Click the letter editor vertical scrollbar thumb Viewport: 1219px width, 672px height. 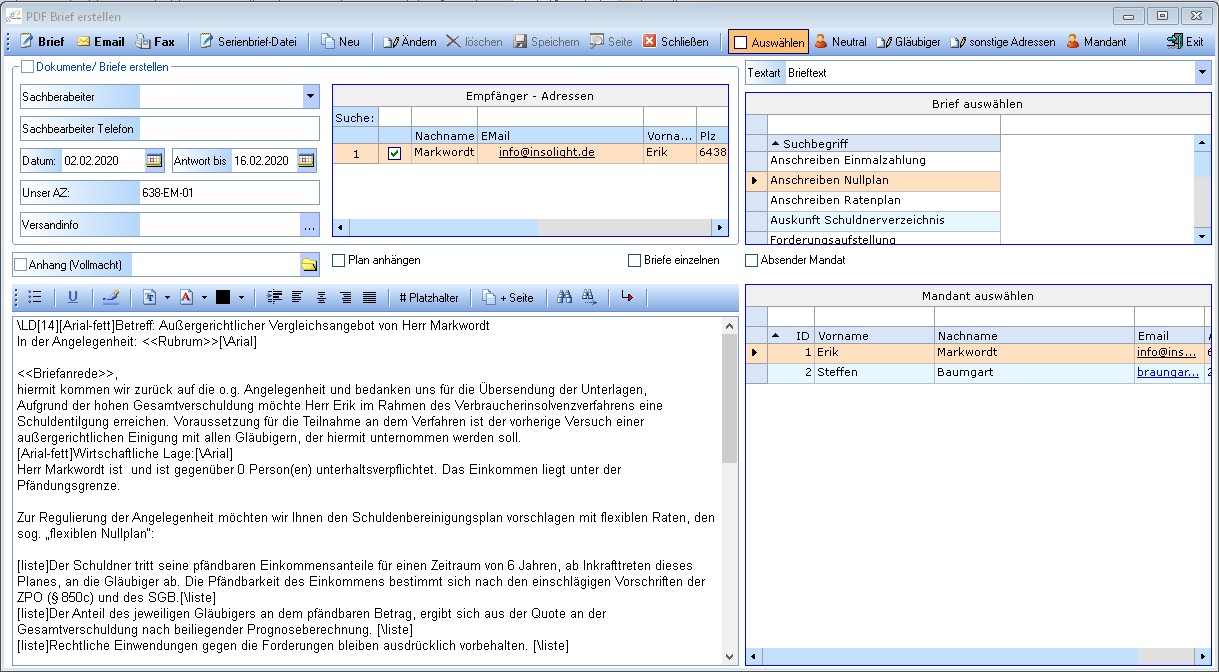coord(729,396)
